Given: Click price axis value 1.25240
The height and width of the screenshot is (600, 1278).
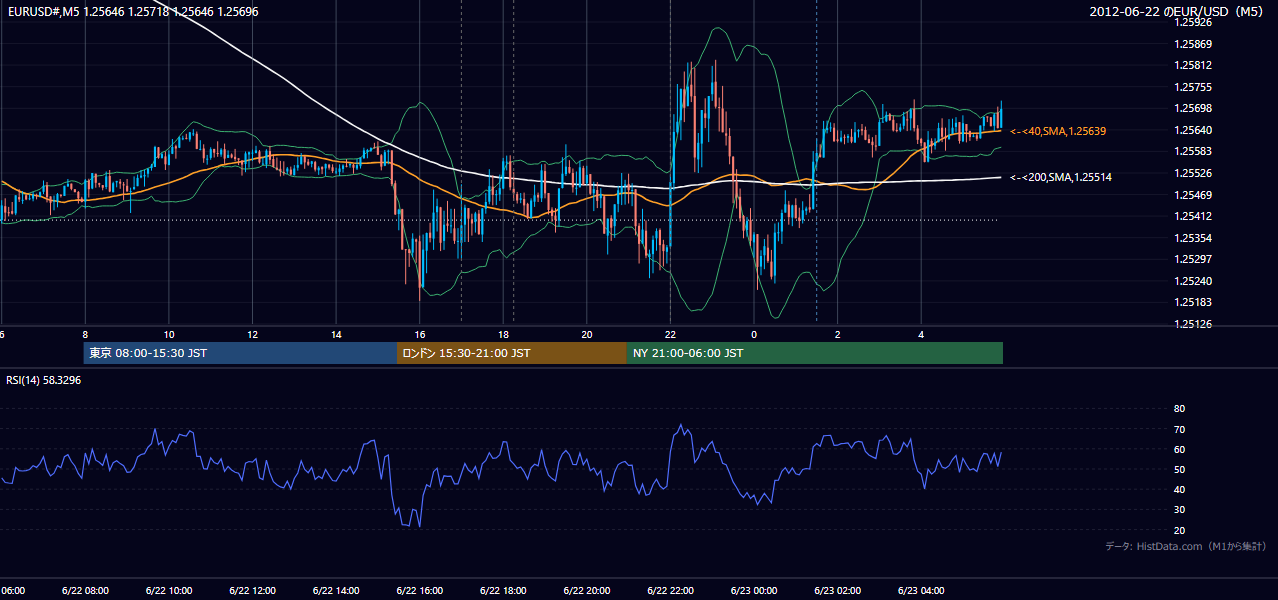Looking at the screenshot, I should click(1194, 281).
